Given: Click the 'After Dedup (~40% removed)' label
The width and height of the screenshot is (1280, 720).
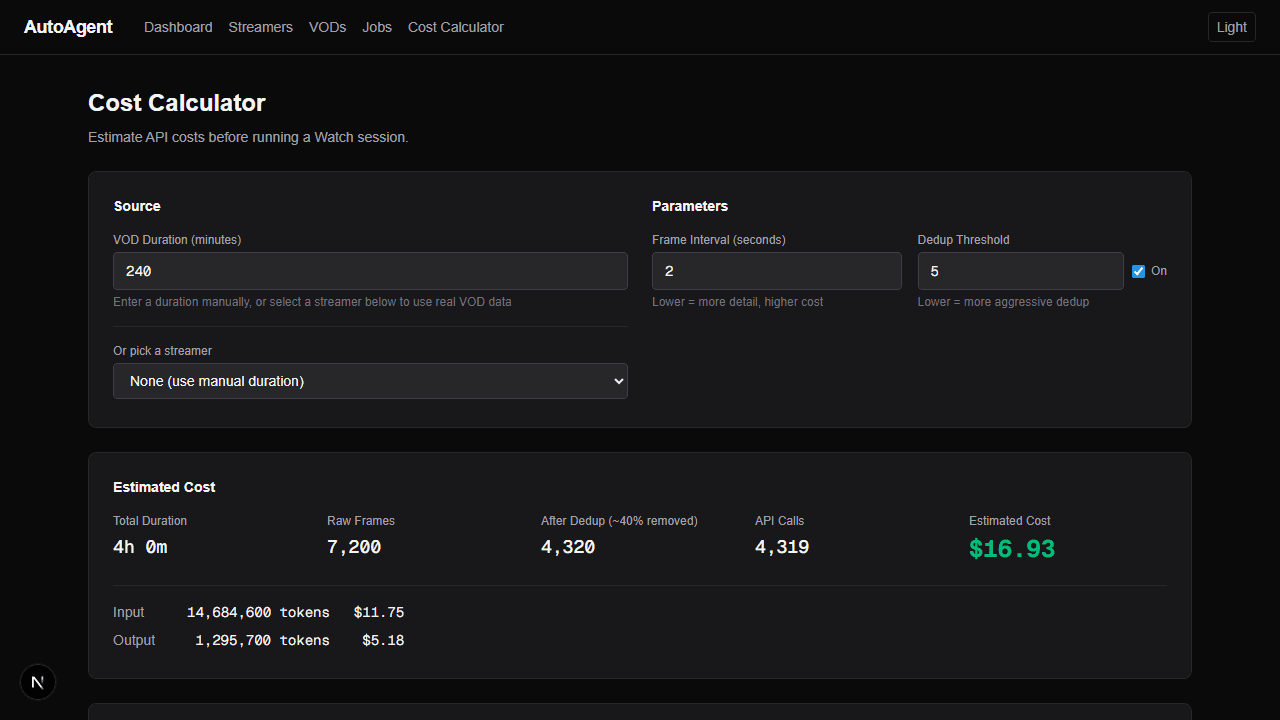Looking at the screenshot, I should 619,521.
